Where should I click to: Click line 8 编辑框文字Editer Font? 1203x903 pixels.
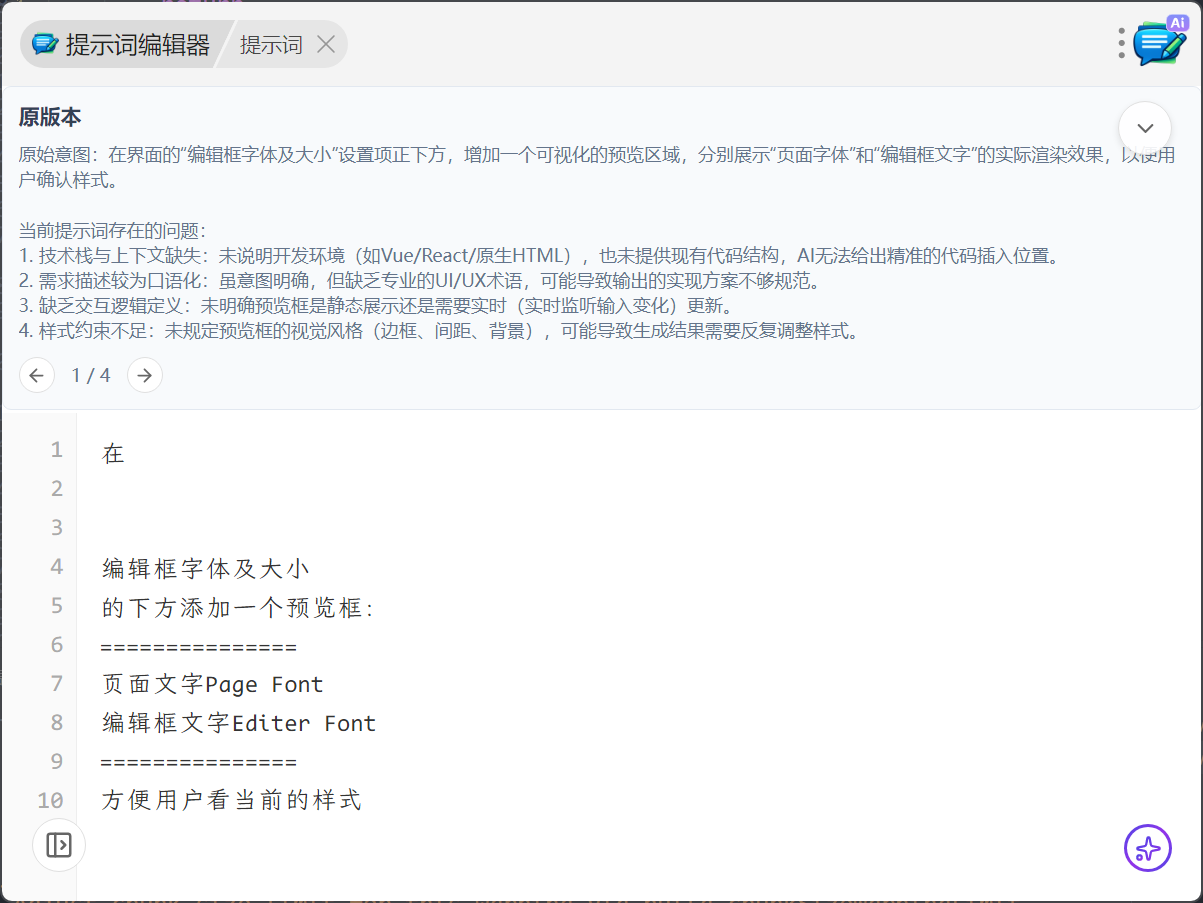point(239,723)
